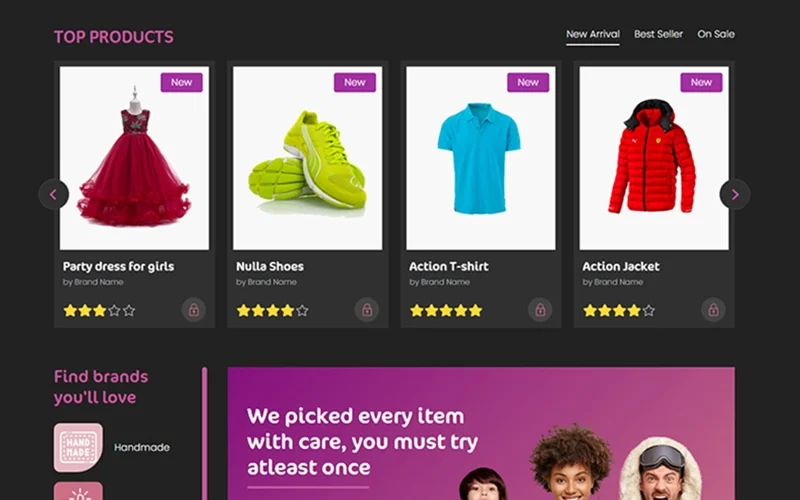Open the Nulla Shoes product title
The width and height of the screenshot is (800, 500).
point(270,266)
